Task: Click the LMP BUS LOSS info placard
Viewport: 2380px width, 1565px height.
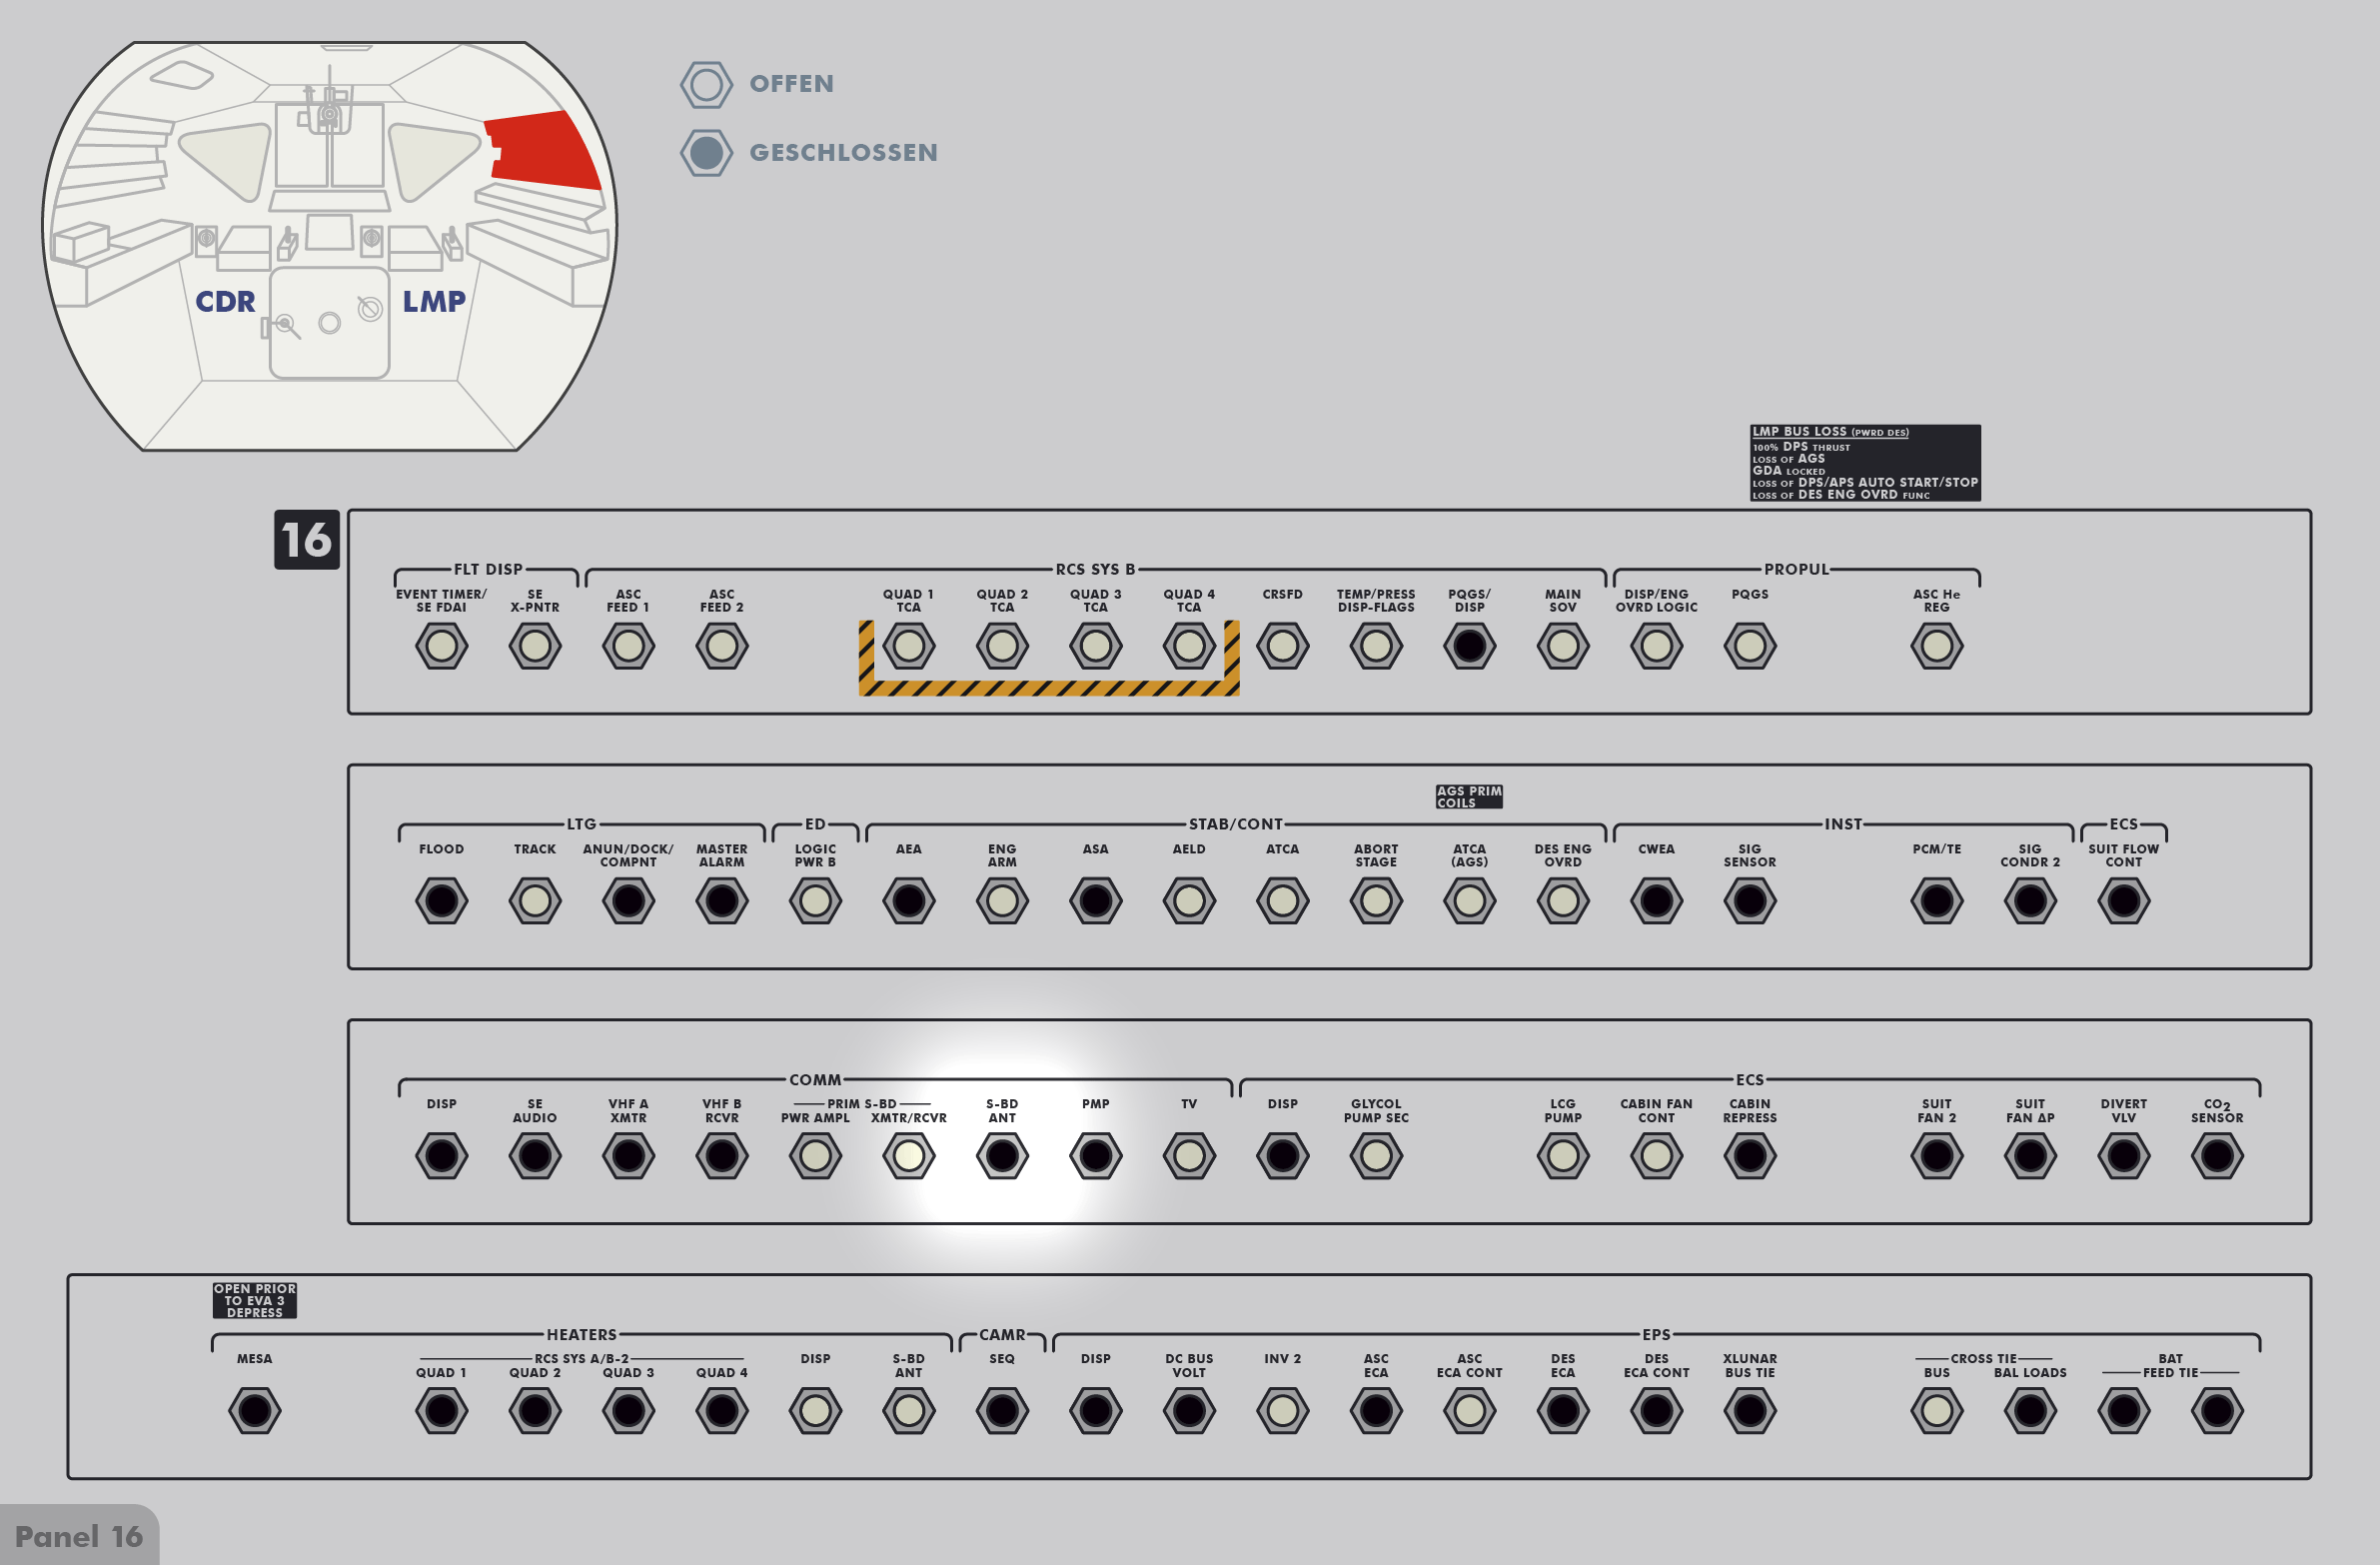Action: tap(1864, 462)
